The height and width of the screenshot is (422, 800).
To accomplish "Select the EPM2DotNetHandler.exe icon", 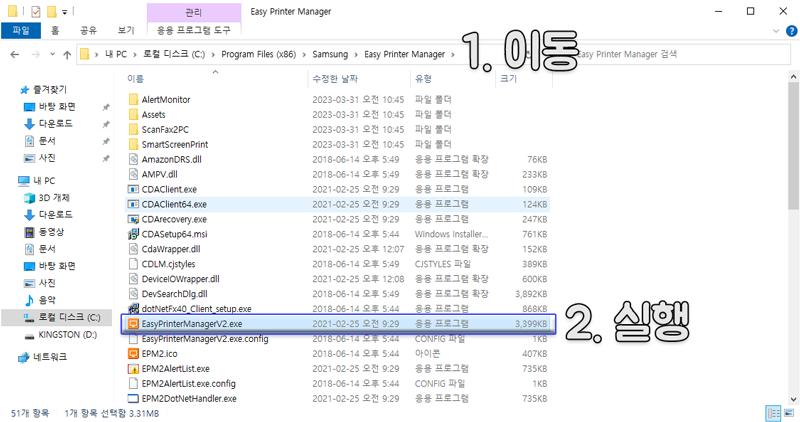I will [x=133, y=399].
